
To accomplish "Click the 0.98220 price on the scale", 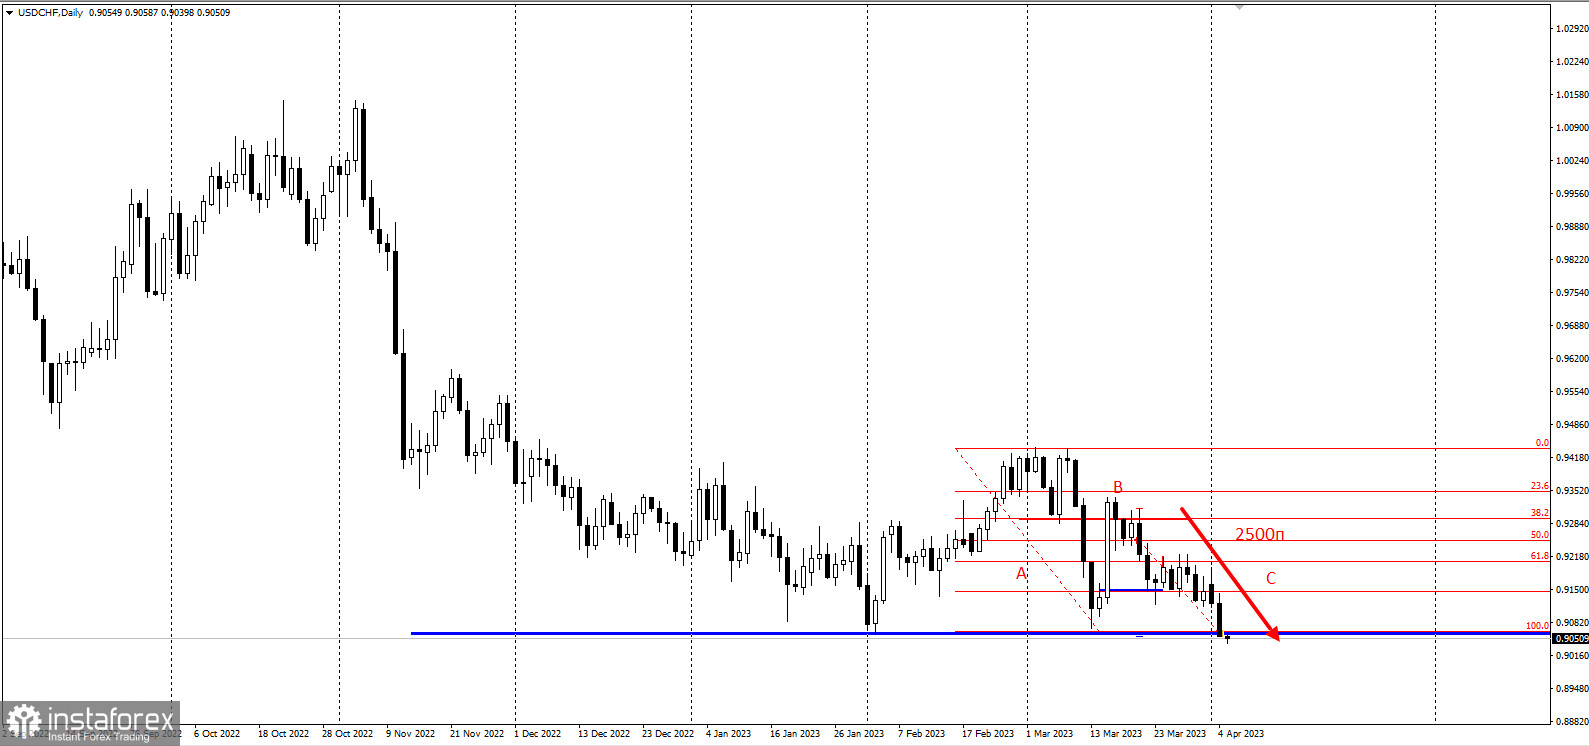I will (x=1572, y=260).
